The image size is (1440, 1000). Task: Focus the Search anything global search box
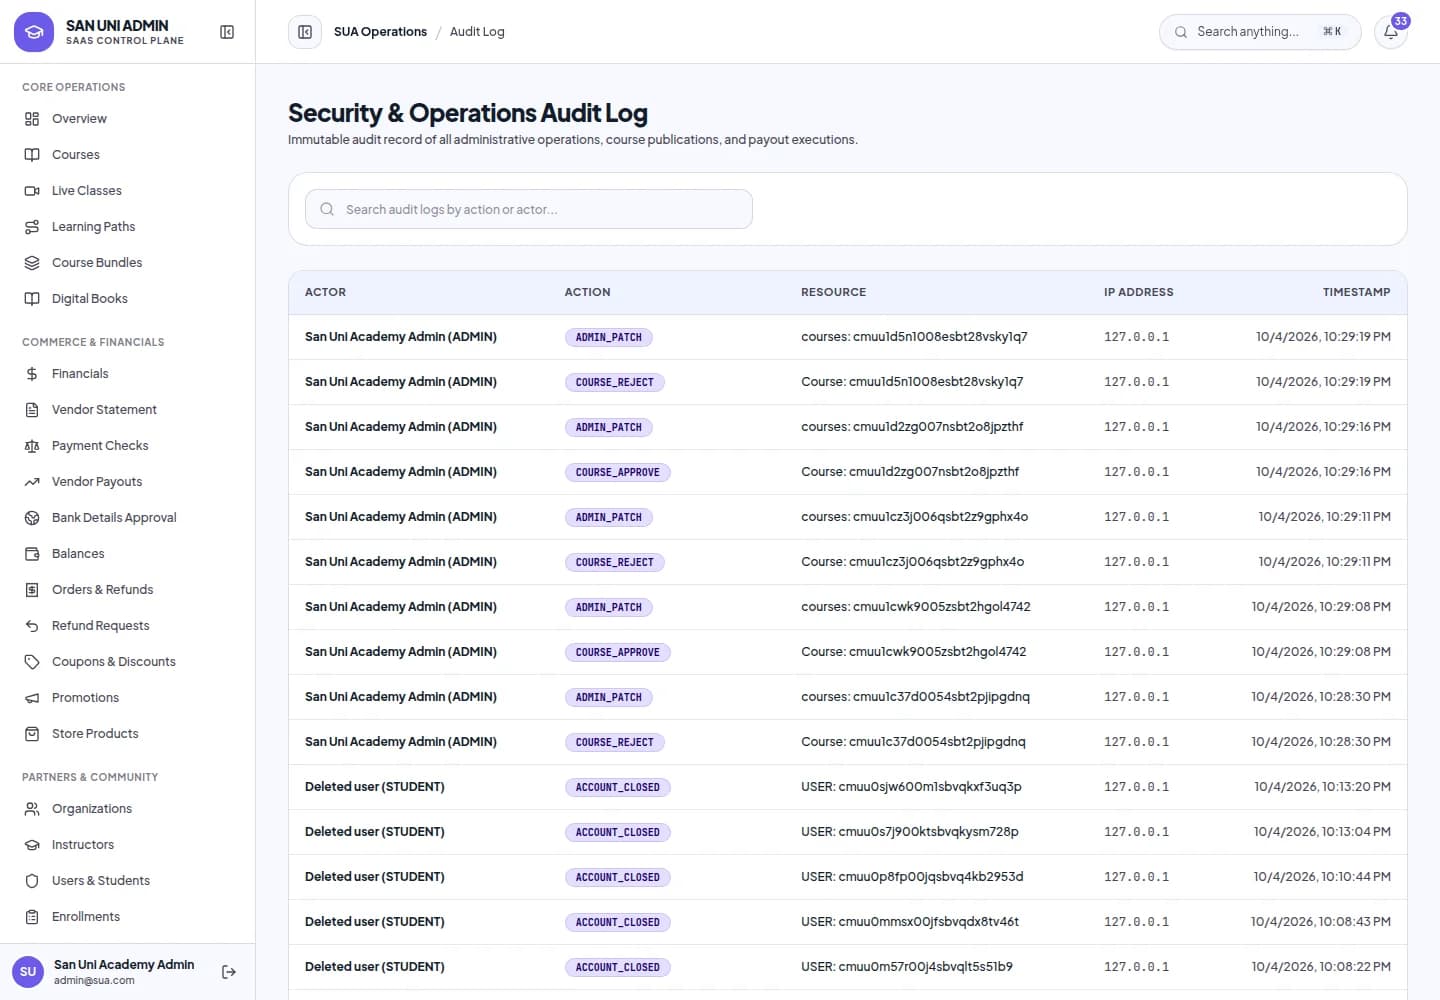click(1260, 32)
